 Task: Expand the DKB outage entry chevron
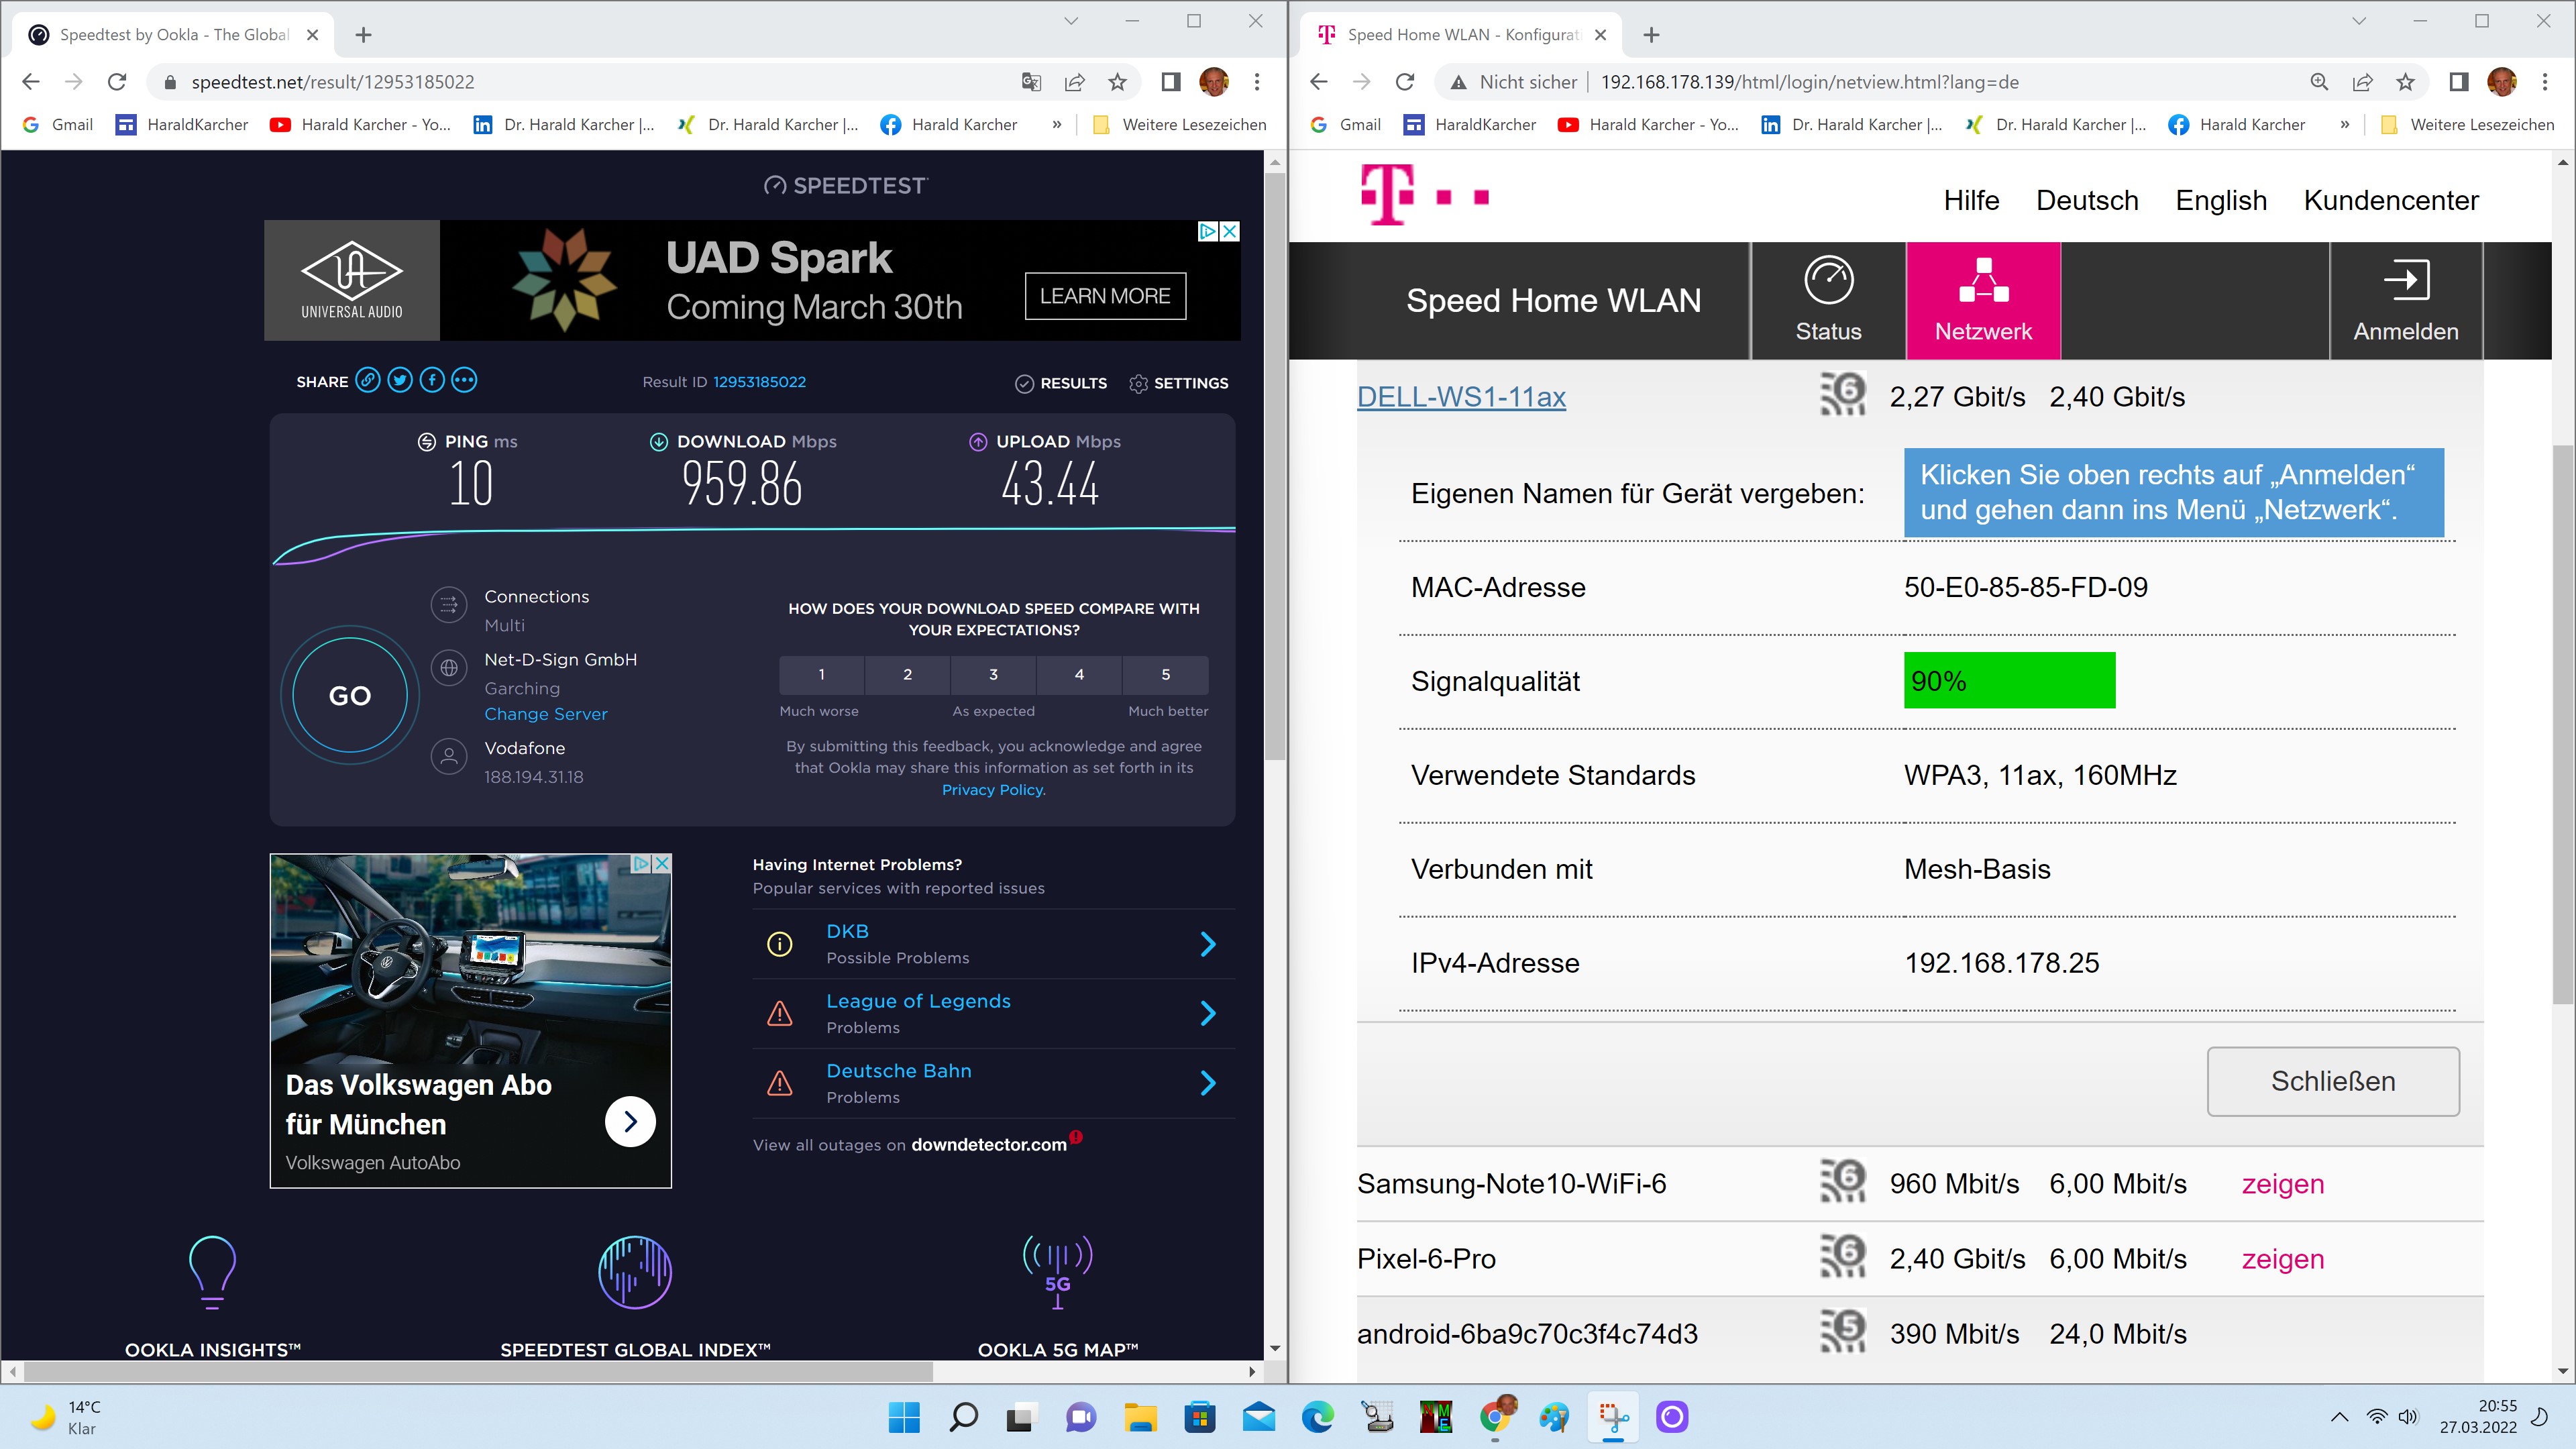1208,943
